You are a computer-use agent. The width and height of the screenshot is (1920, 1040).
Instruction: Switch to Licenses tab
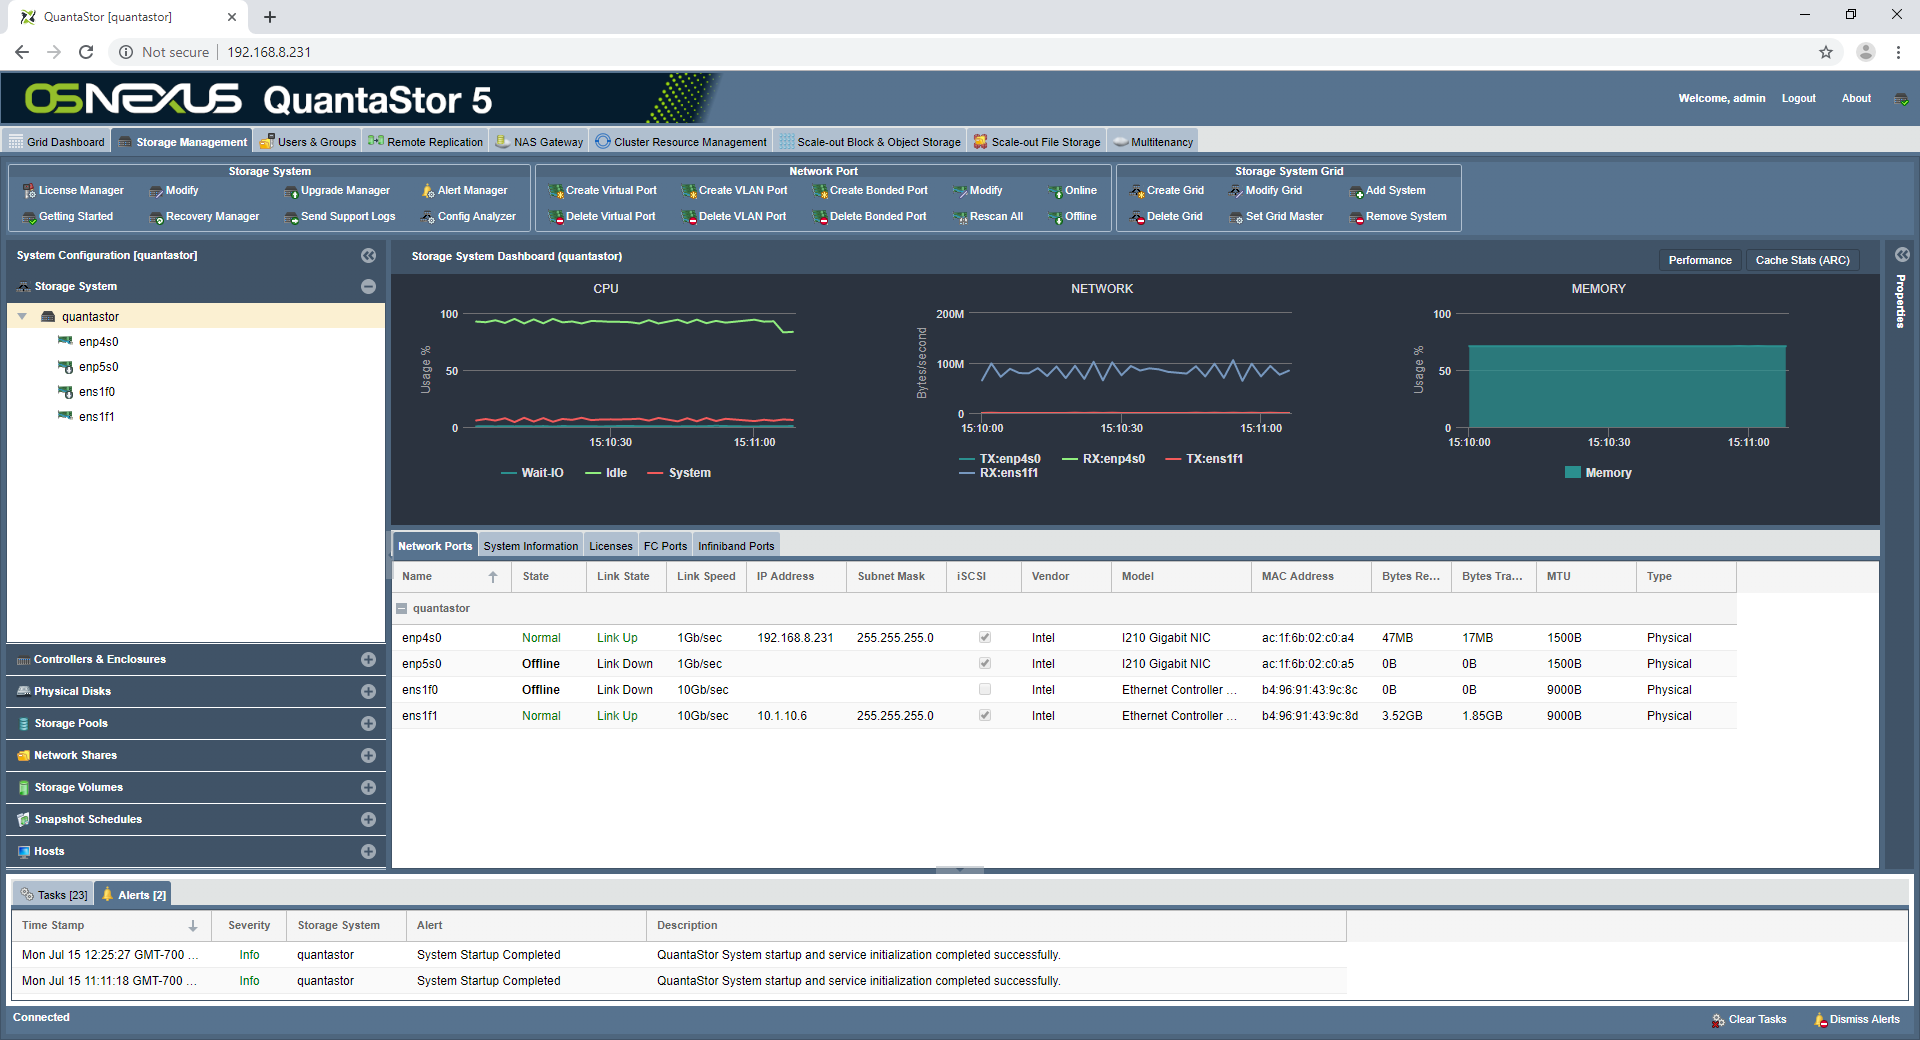point(610,545)
